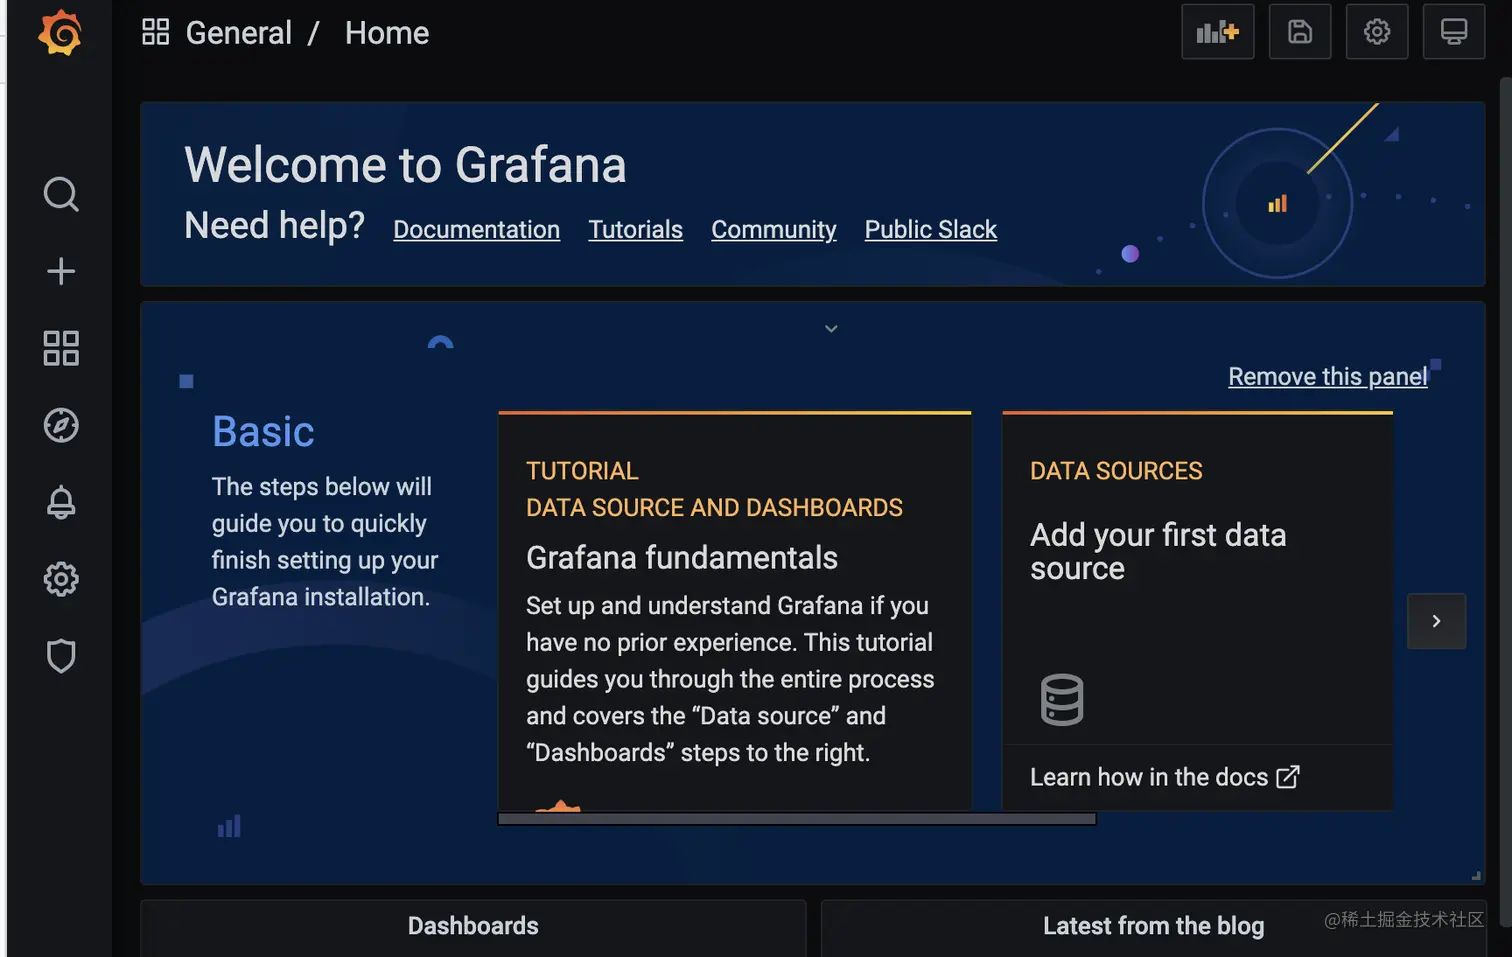Open the Search dashboards magnifier icon
This screenshot has height=957, width=1512.
61,194
